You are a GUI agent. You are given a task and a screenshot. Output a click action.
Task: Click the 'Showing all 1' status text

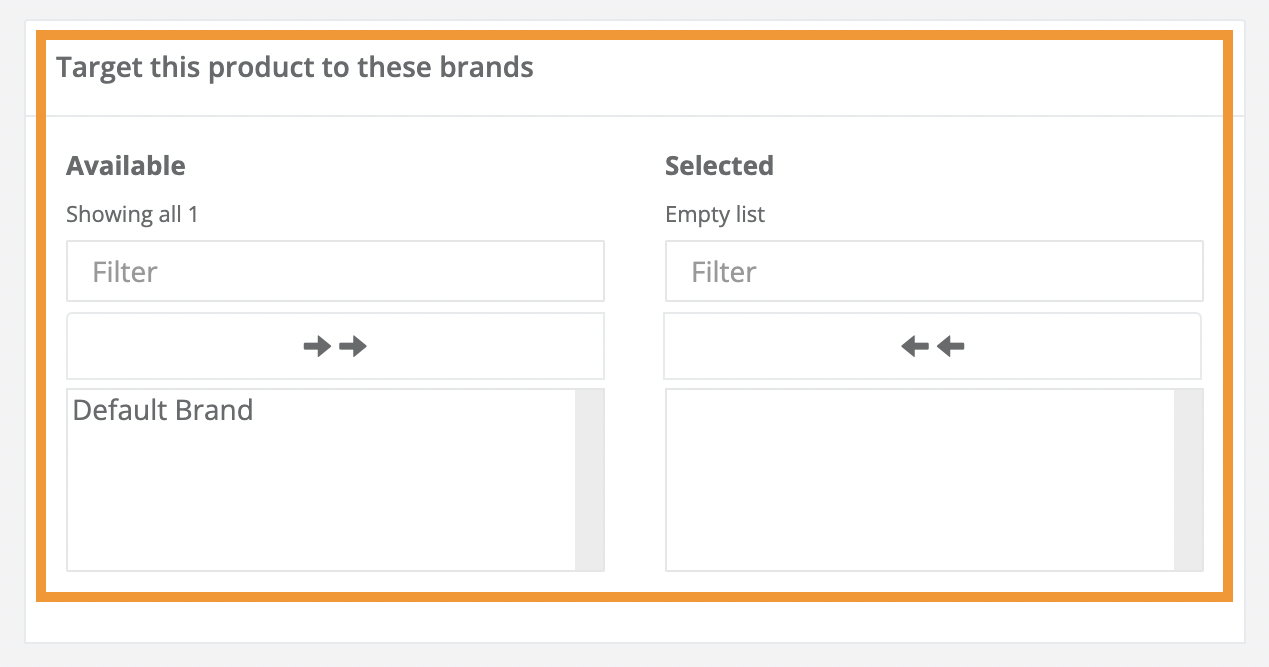coord(131,213)
